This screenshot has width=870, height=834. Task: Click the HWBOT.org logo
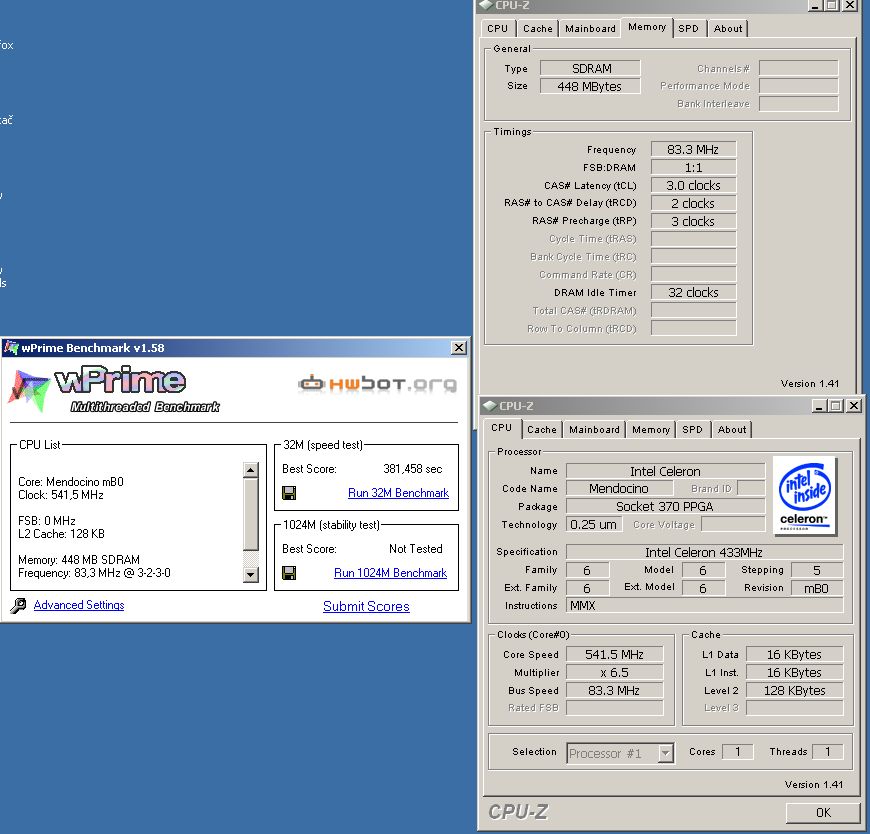(x=378, y=383)
